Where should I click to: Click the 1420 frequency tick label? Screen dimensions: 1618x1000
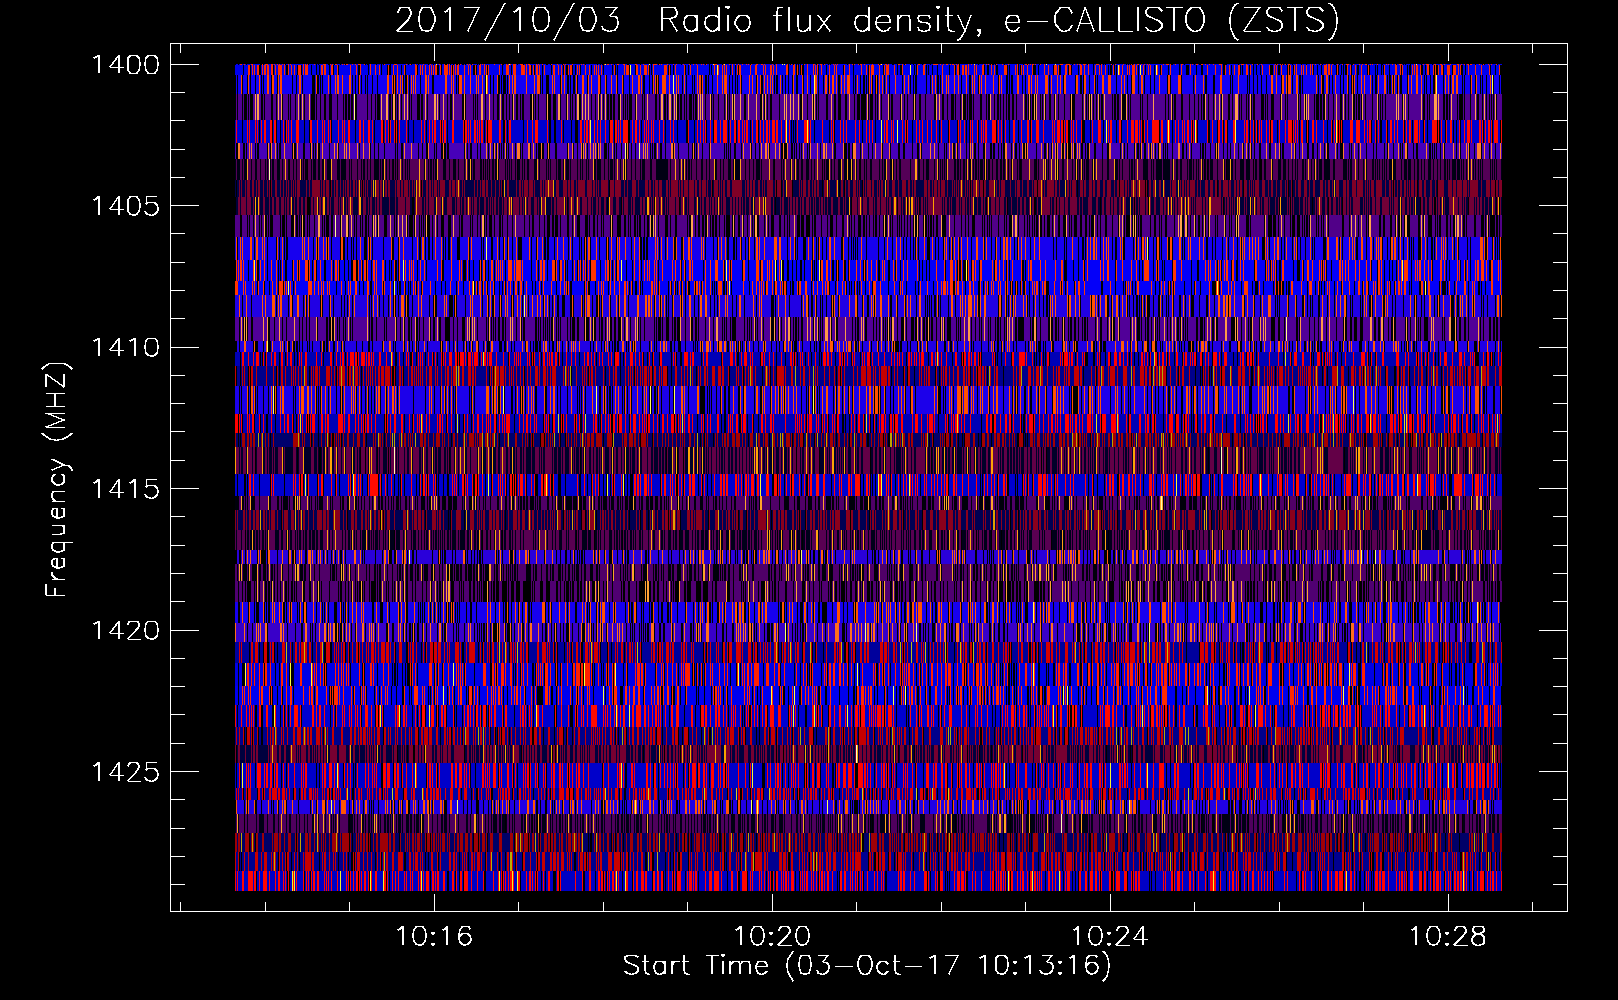[x=125, y=631]
